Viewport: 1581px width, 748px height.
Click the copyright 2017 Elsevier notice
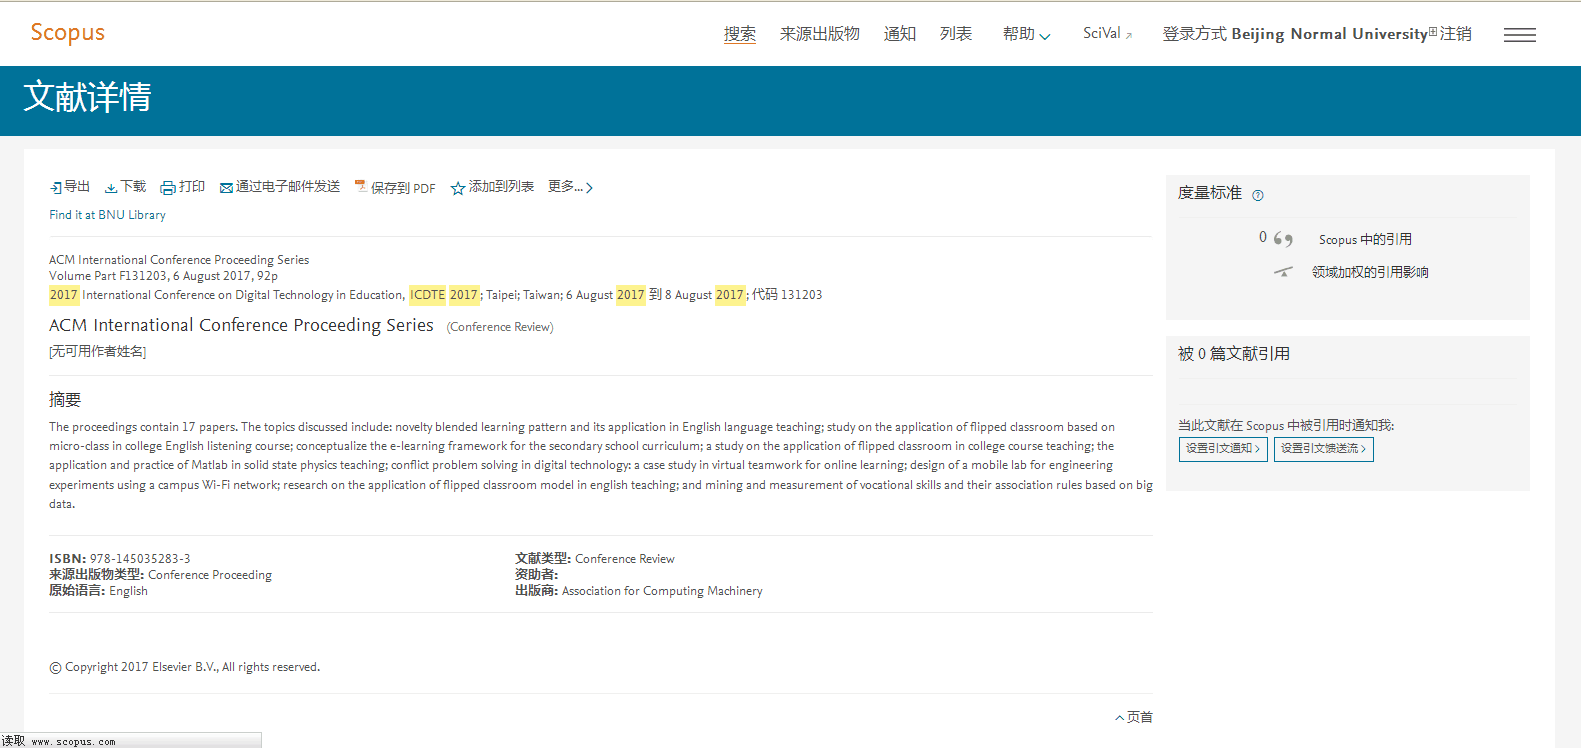tap(185, 667)
